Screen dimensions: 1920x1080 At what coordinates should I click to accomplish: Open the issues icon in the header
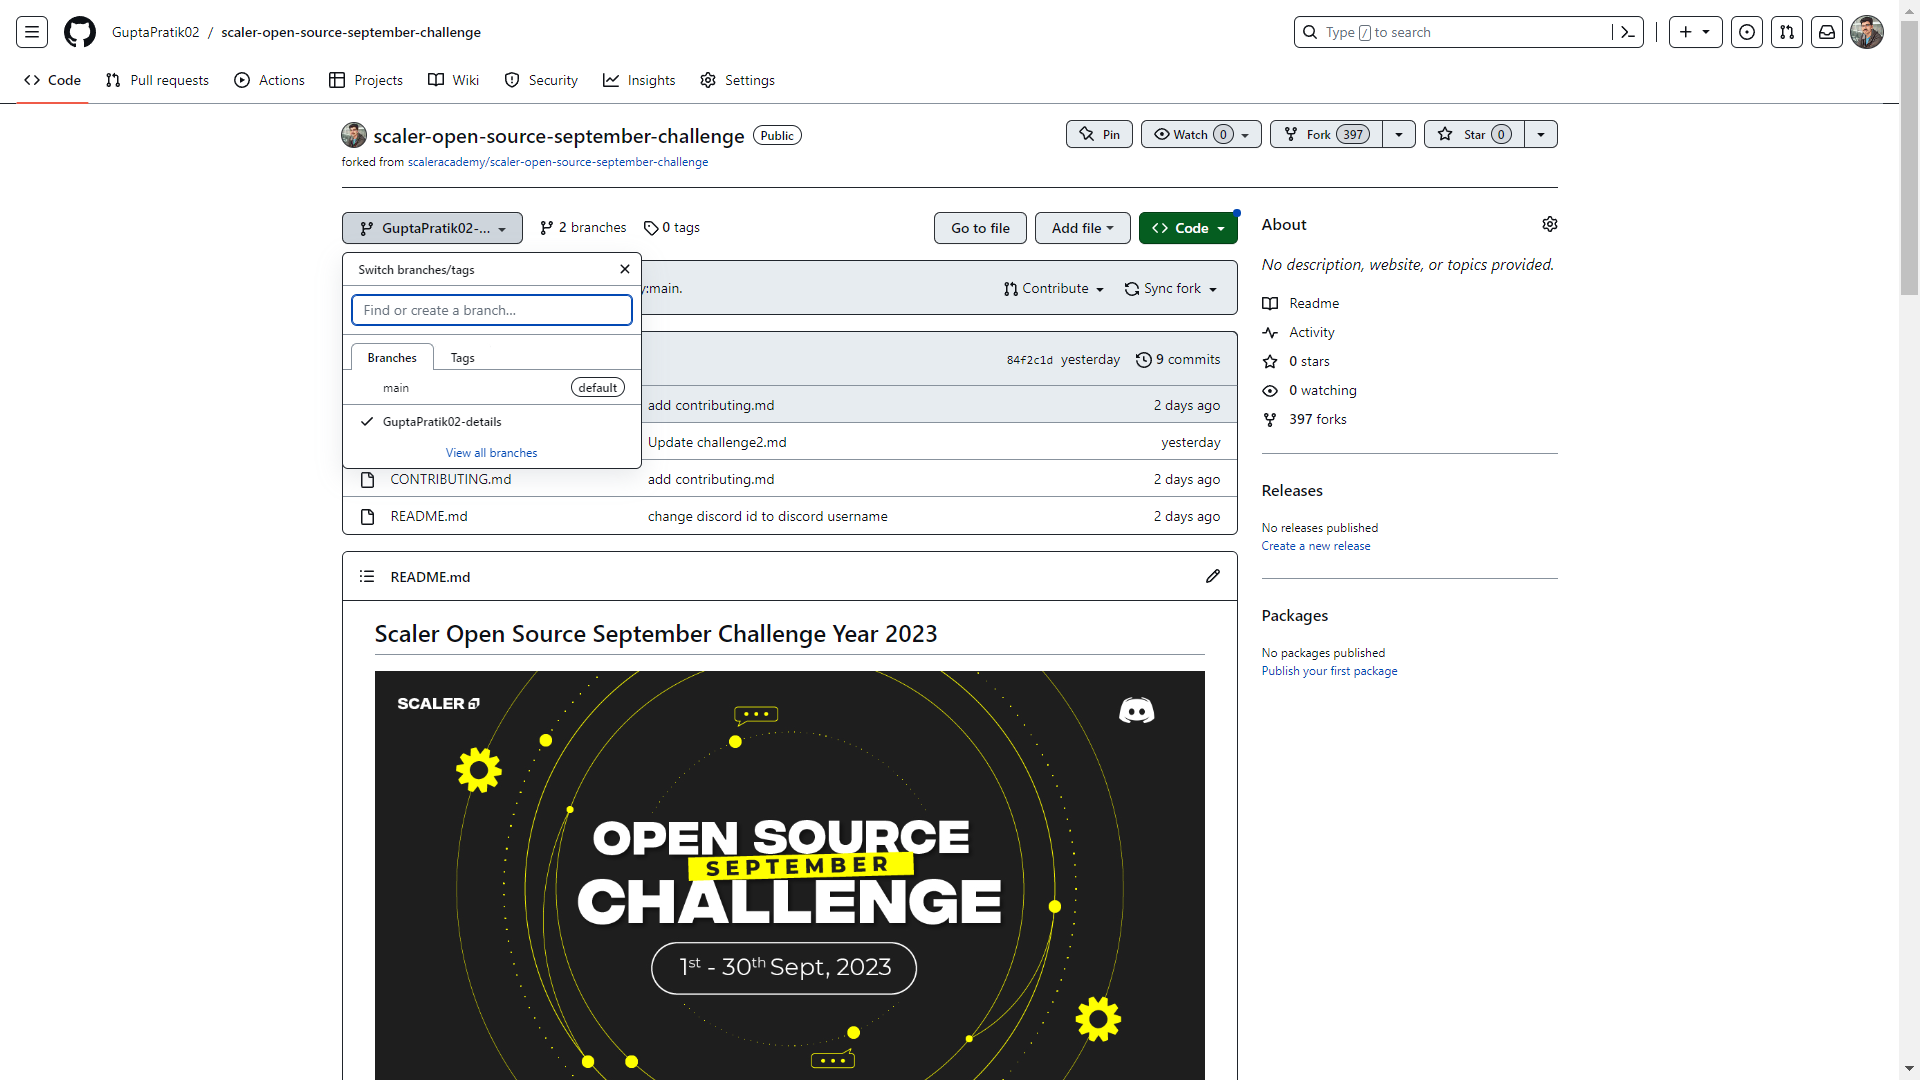[1747, 32]
